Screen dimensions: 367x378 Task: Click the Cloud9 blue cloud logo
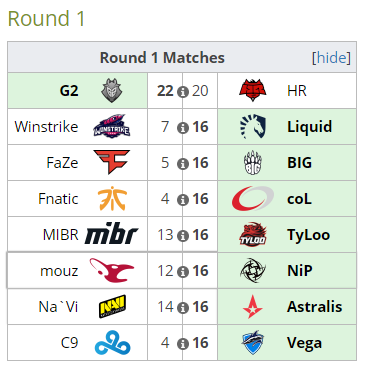pyautogui.click(x=112, y=343)
